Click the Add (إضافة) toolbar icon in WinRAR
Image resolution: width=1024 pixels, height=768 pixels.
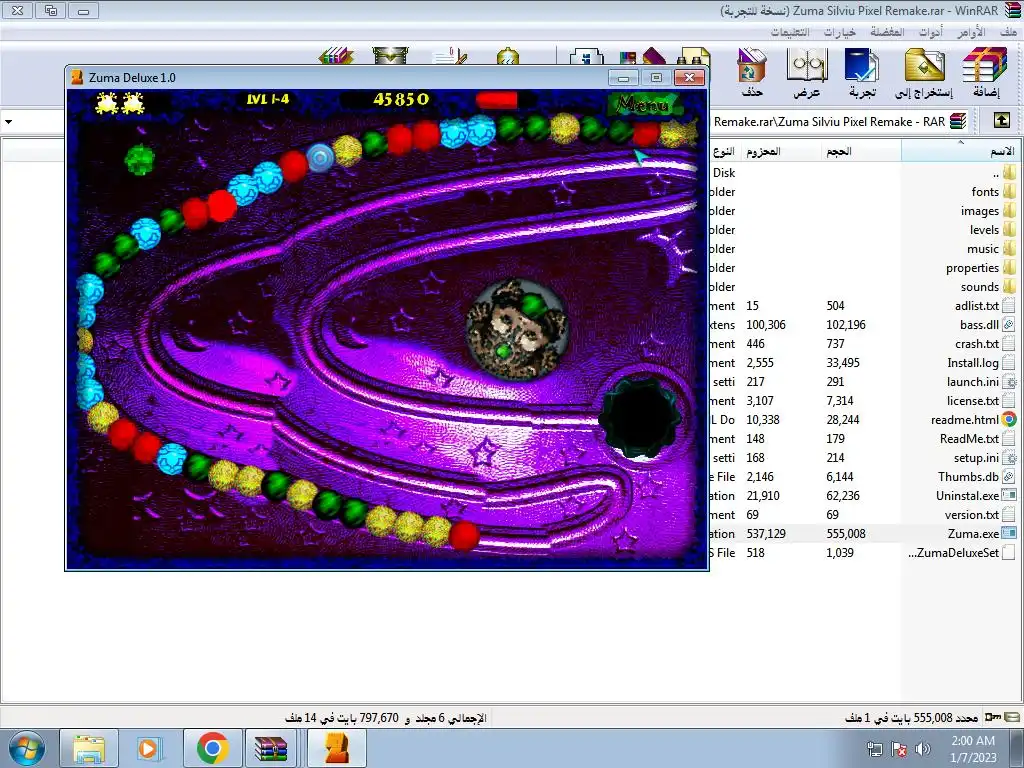985,72
